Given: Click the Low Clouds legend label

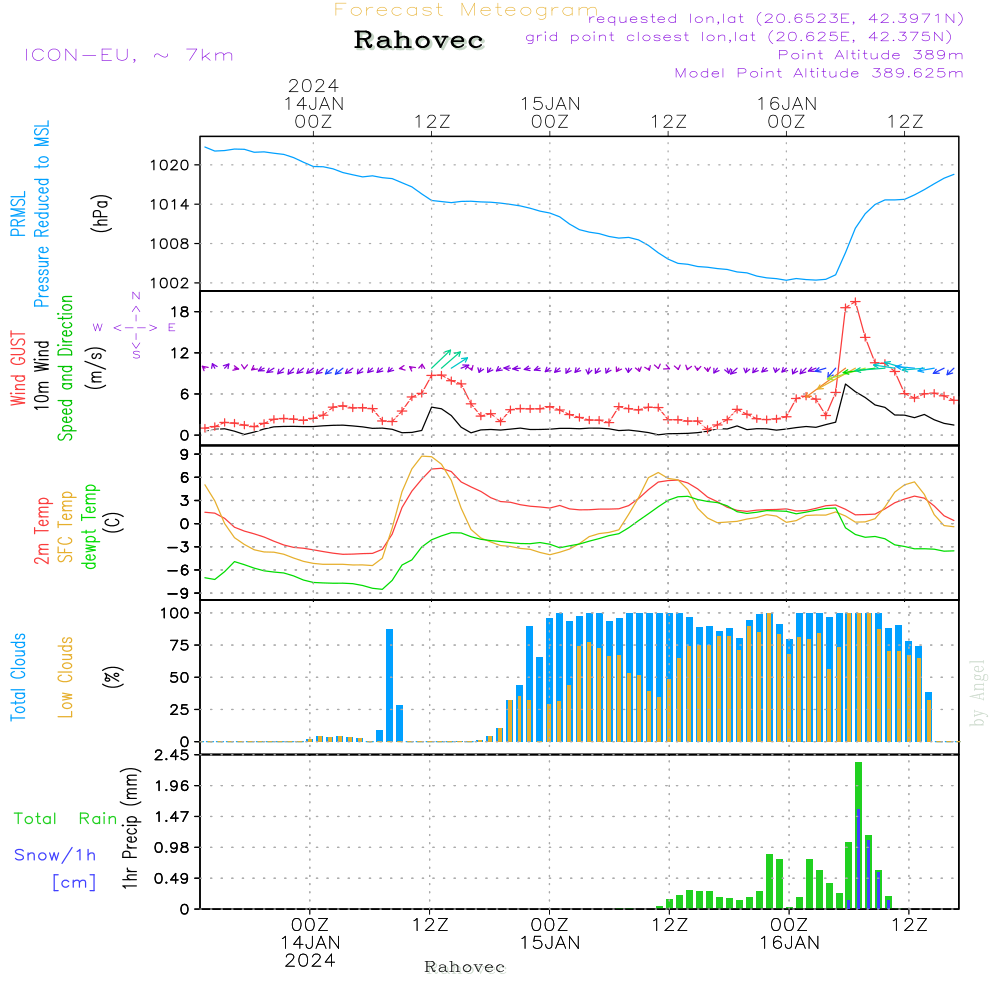Looking at the screenshot, I should 66,677.
